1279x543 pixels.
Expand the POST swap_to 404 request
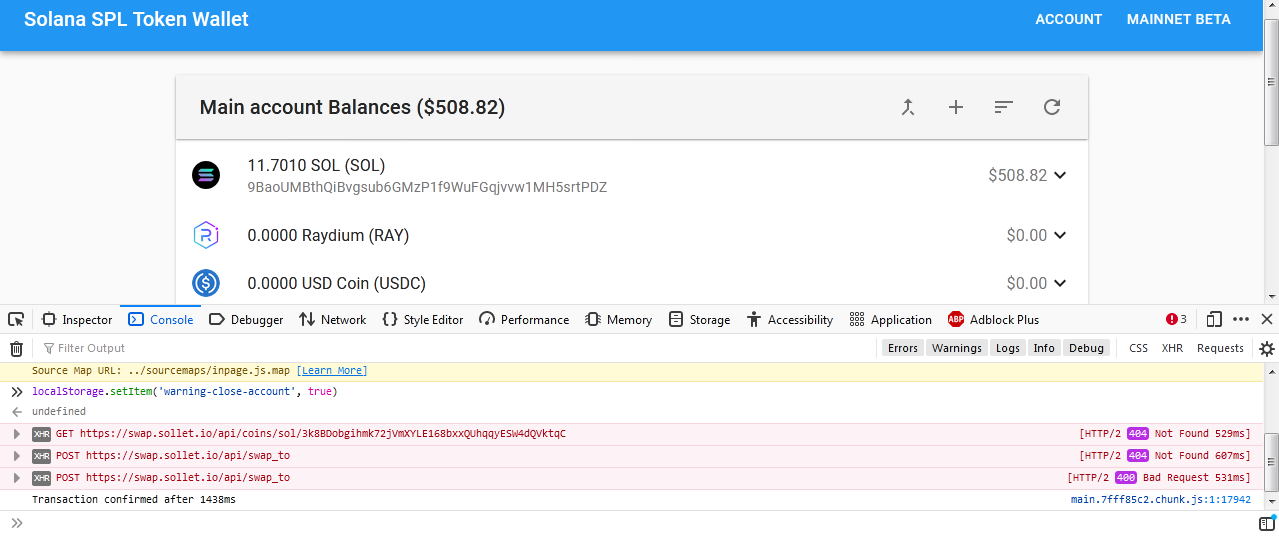16,456
